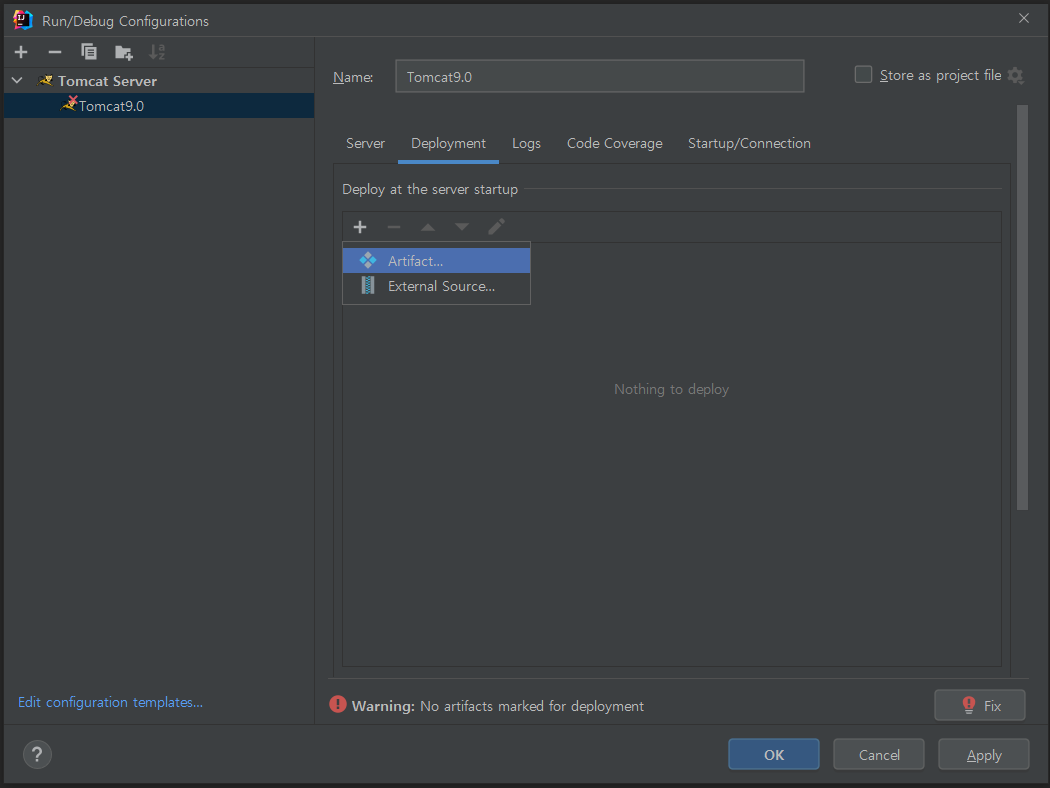Enable Store as project file checkbox
1050x788 pixels.
pos(863,74)
